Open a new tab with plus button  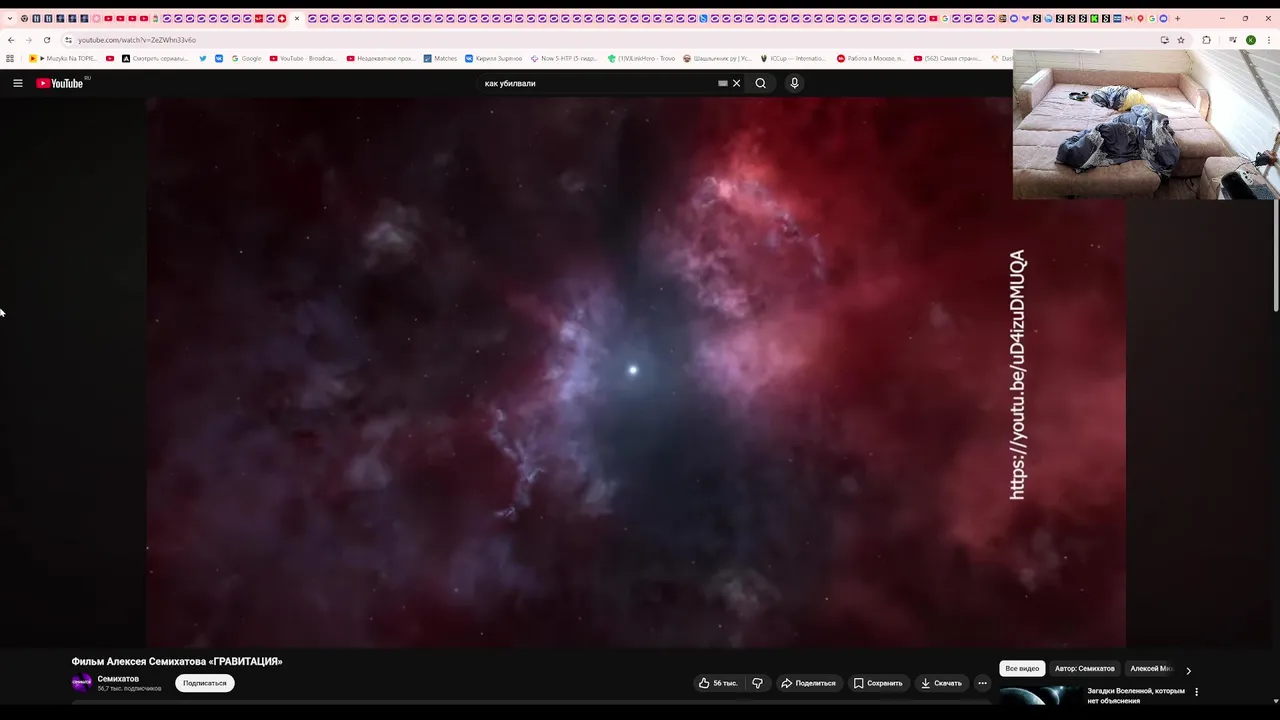[x=1177, y=18]
